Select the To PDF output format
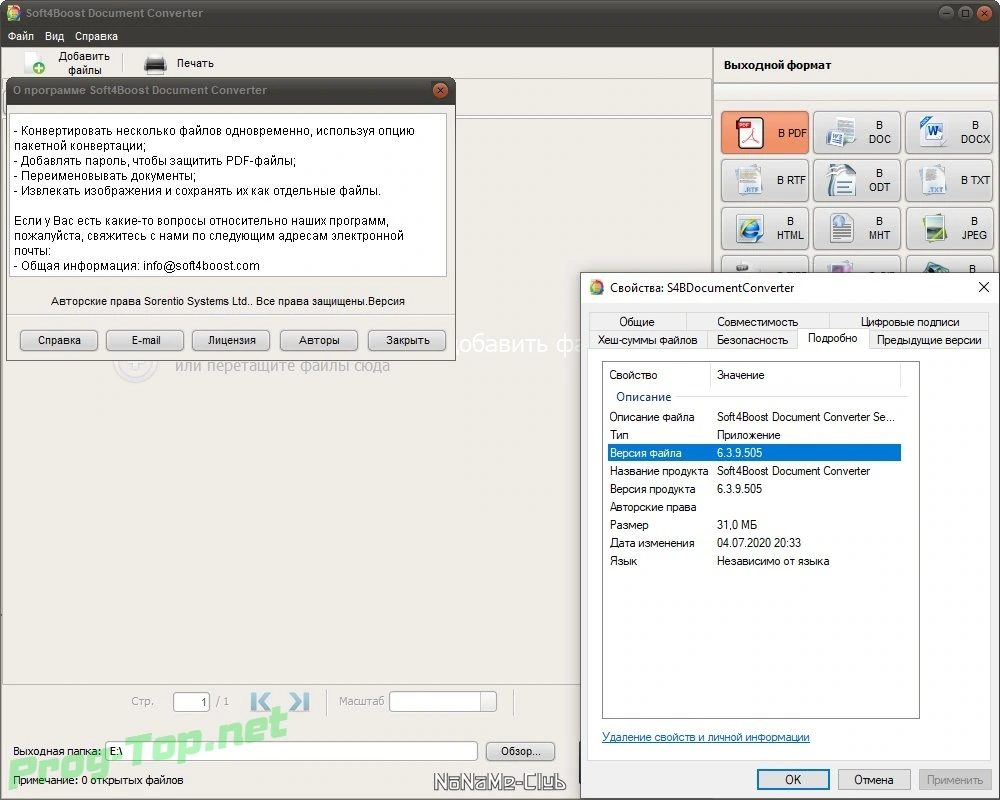The image size is (1000, 800). coord(765,133)
